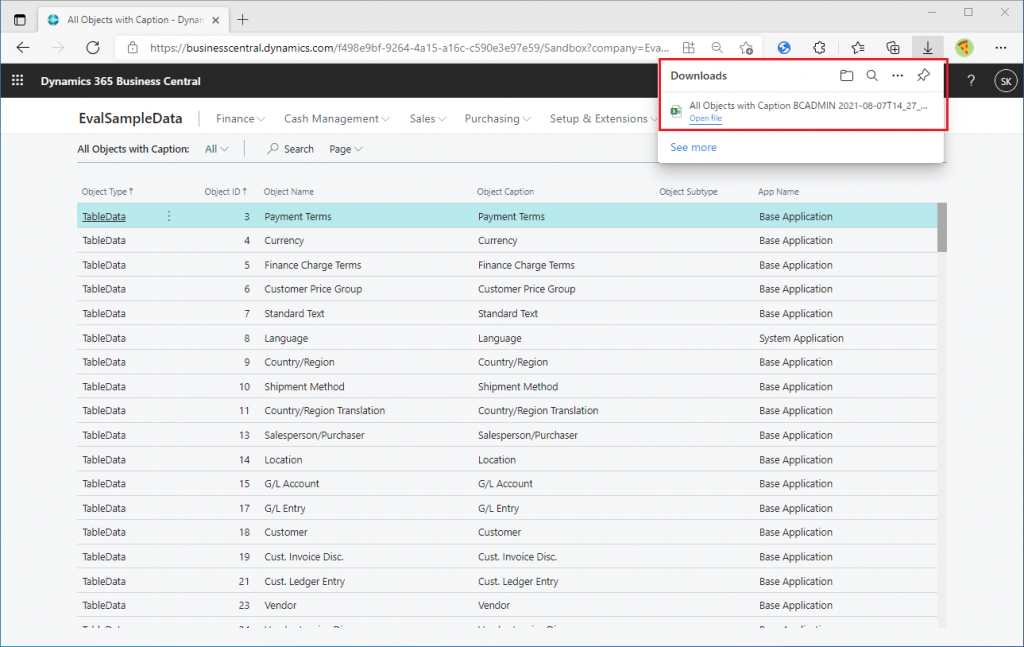Screen dimensions: 1024x647
Task: Select Shipment Method object name cell
Action: (304, 387)
